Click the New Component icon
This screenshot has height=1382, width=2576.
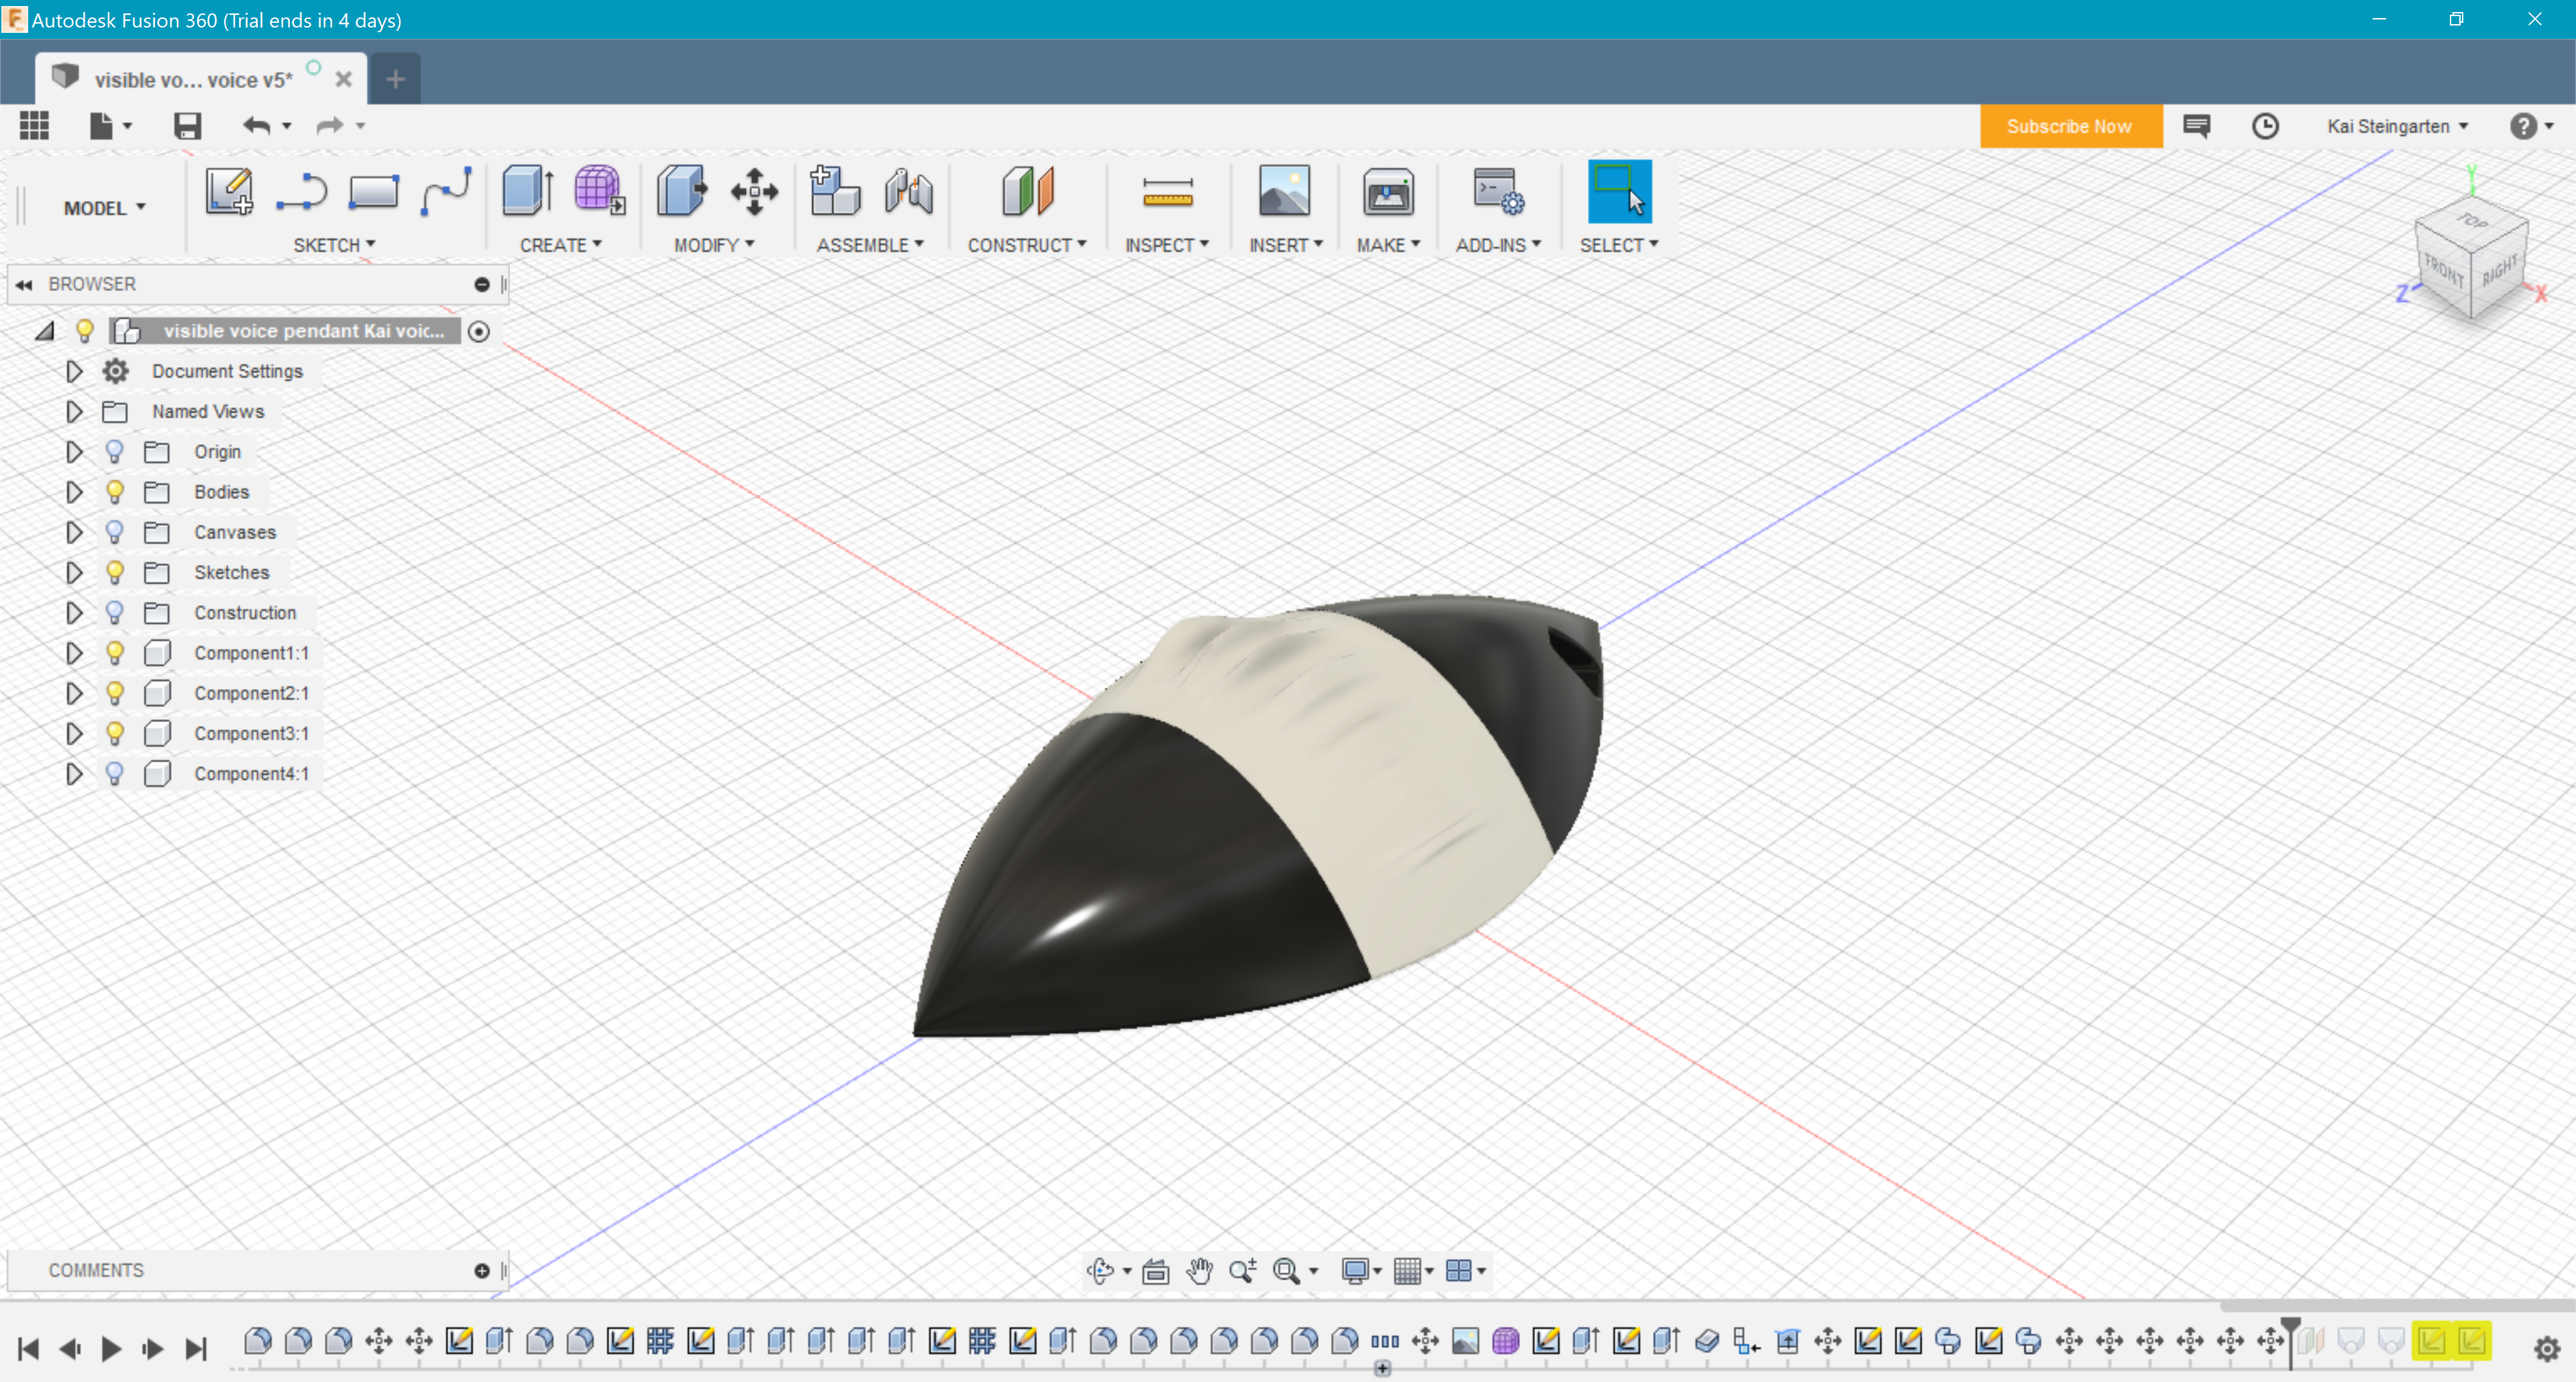834,191
